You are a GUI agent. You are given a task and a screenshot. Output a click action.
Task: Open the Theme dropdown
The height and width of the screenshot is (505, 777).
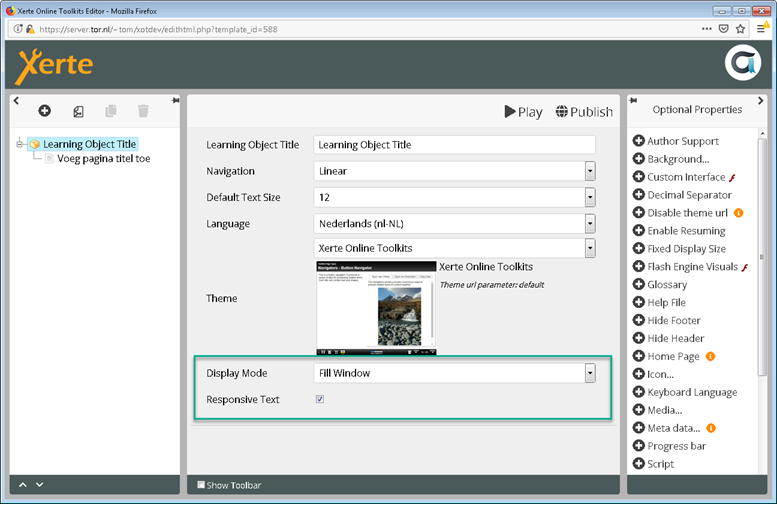pos(590,248)
